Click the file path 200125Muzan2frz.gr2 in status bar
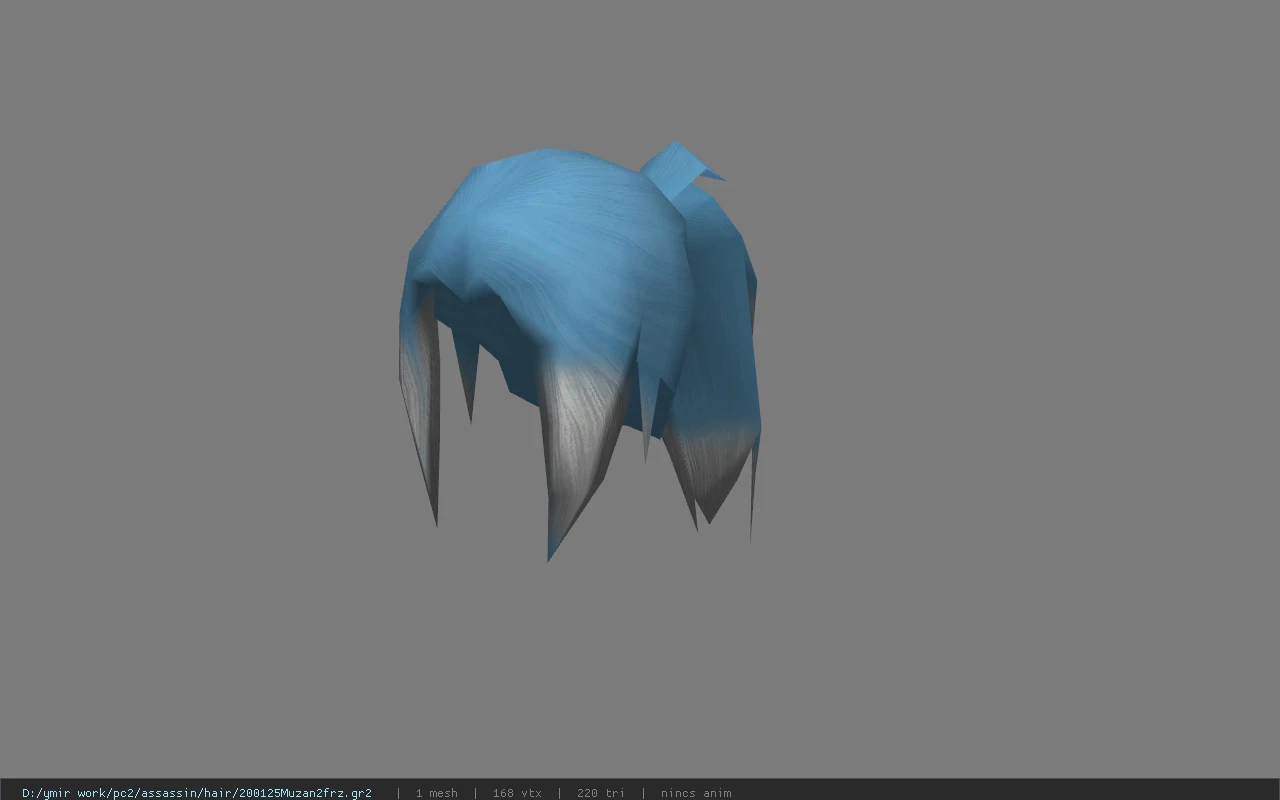 [x=197, y=793]
